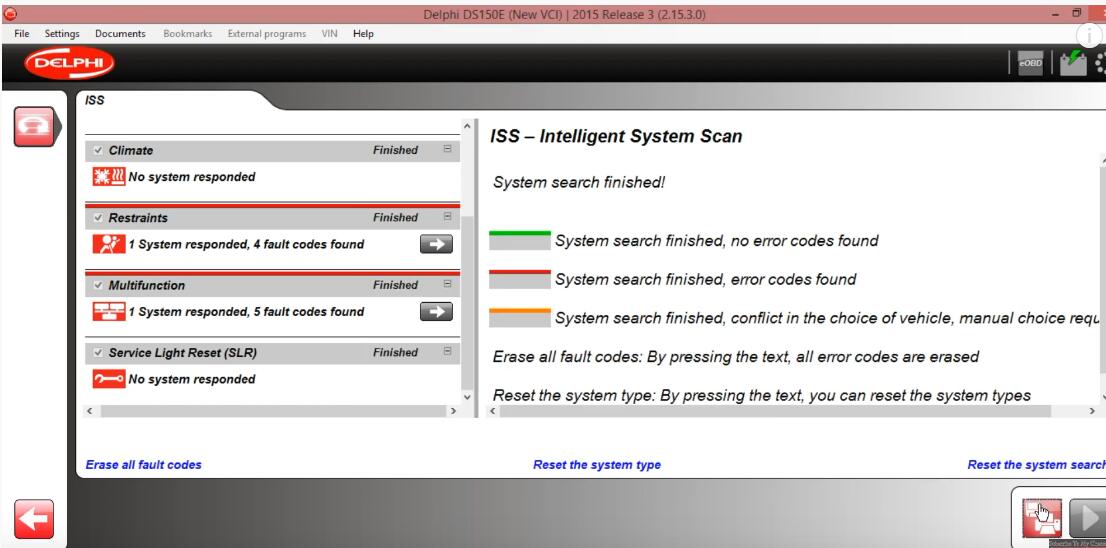Click the grey next arrow button
Screen dimensions: 1106x548
[1087, 518]
